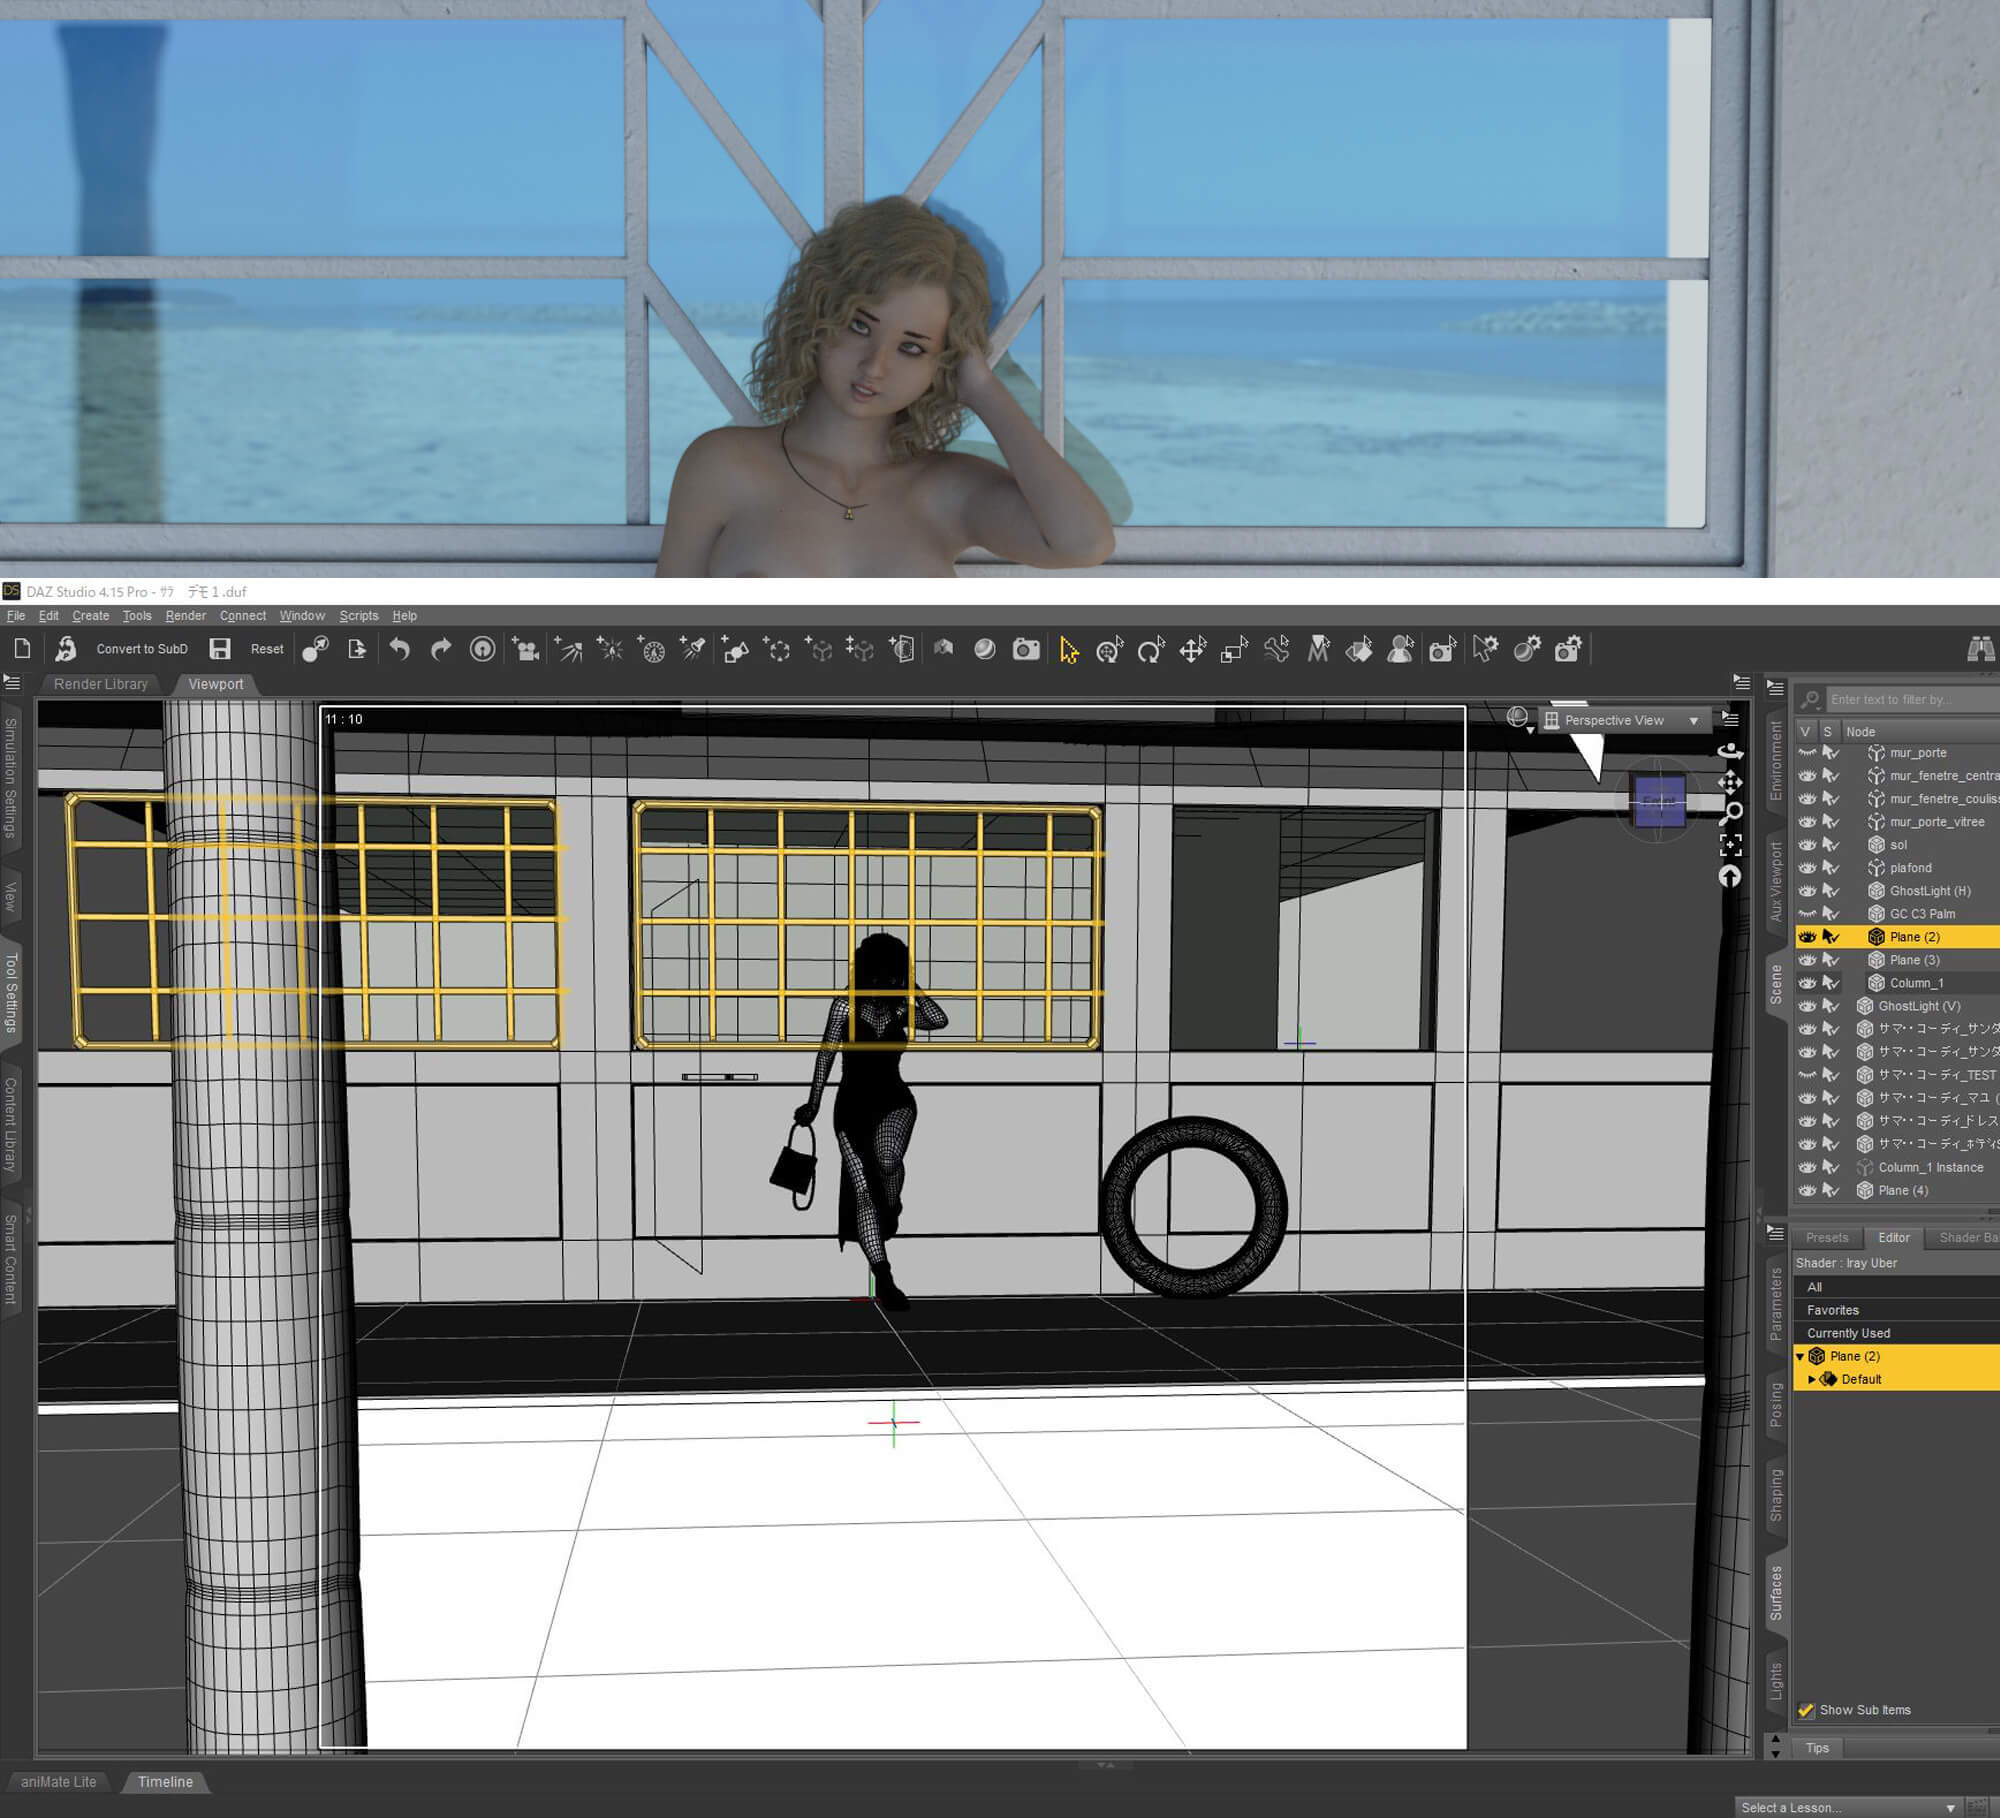Open the Render menu
The height and width of the screenshot is (1818, 2000).
[x=185, y=616]
